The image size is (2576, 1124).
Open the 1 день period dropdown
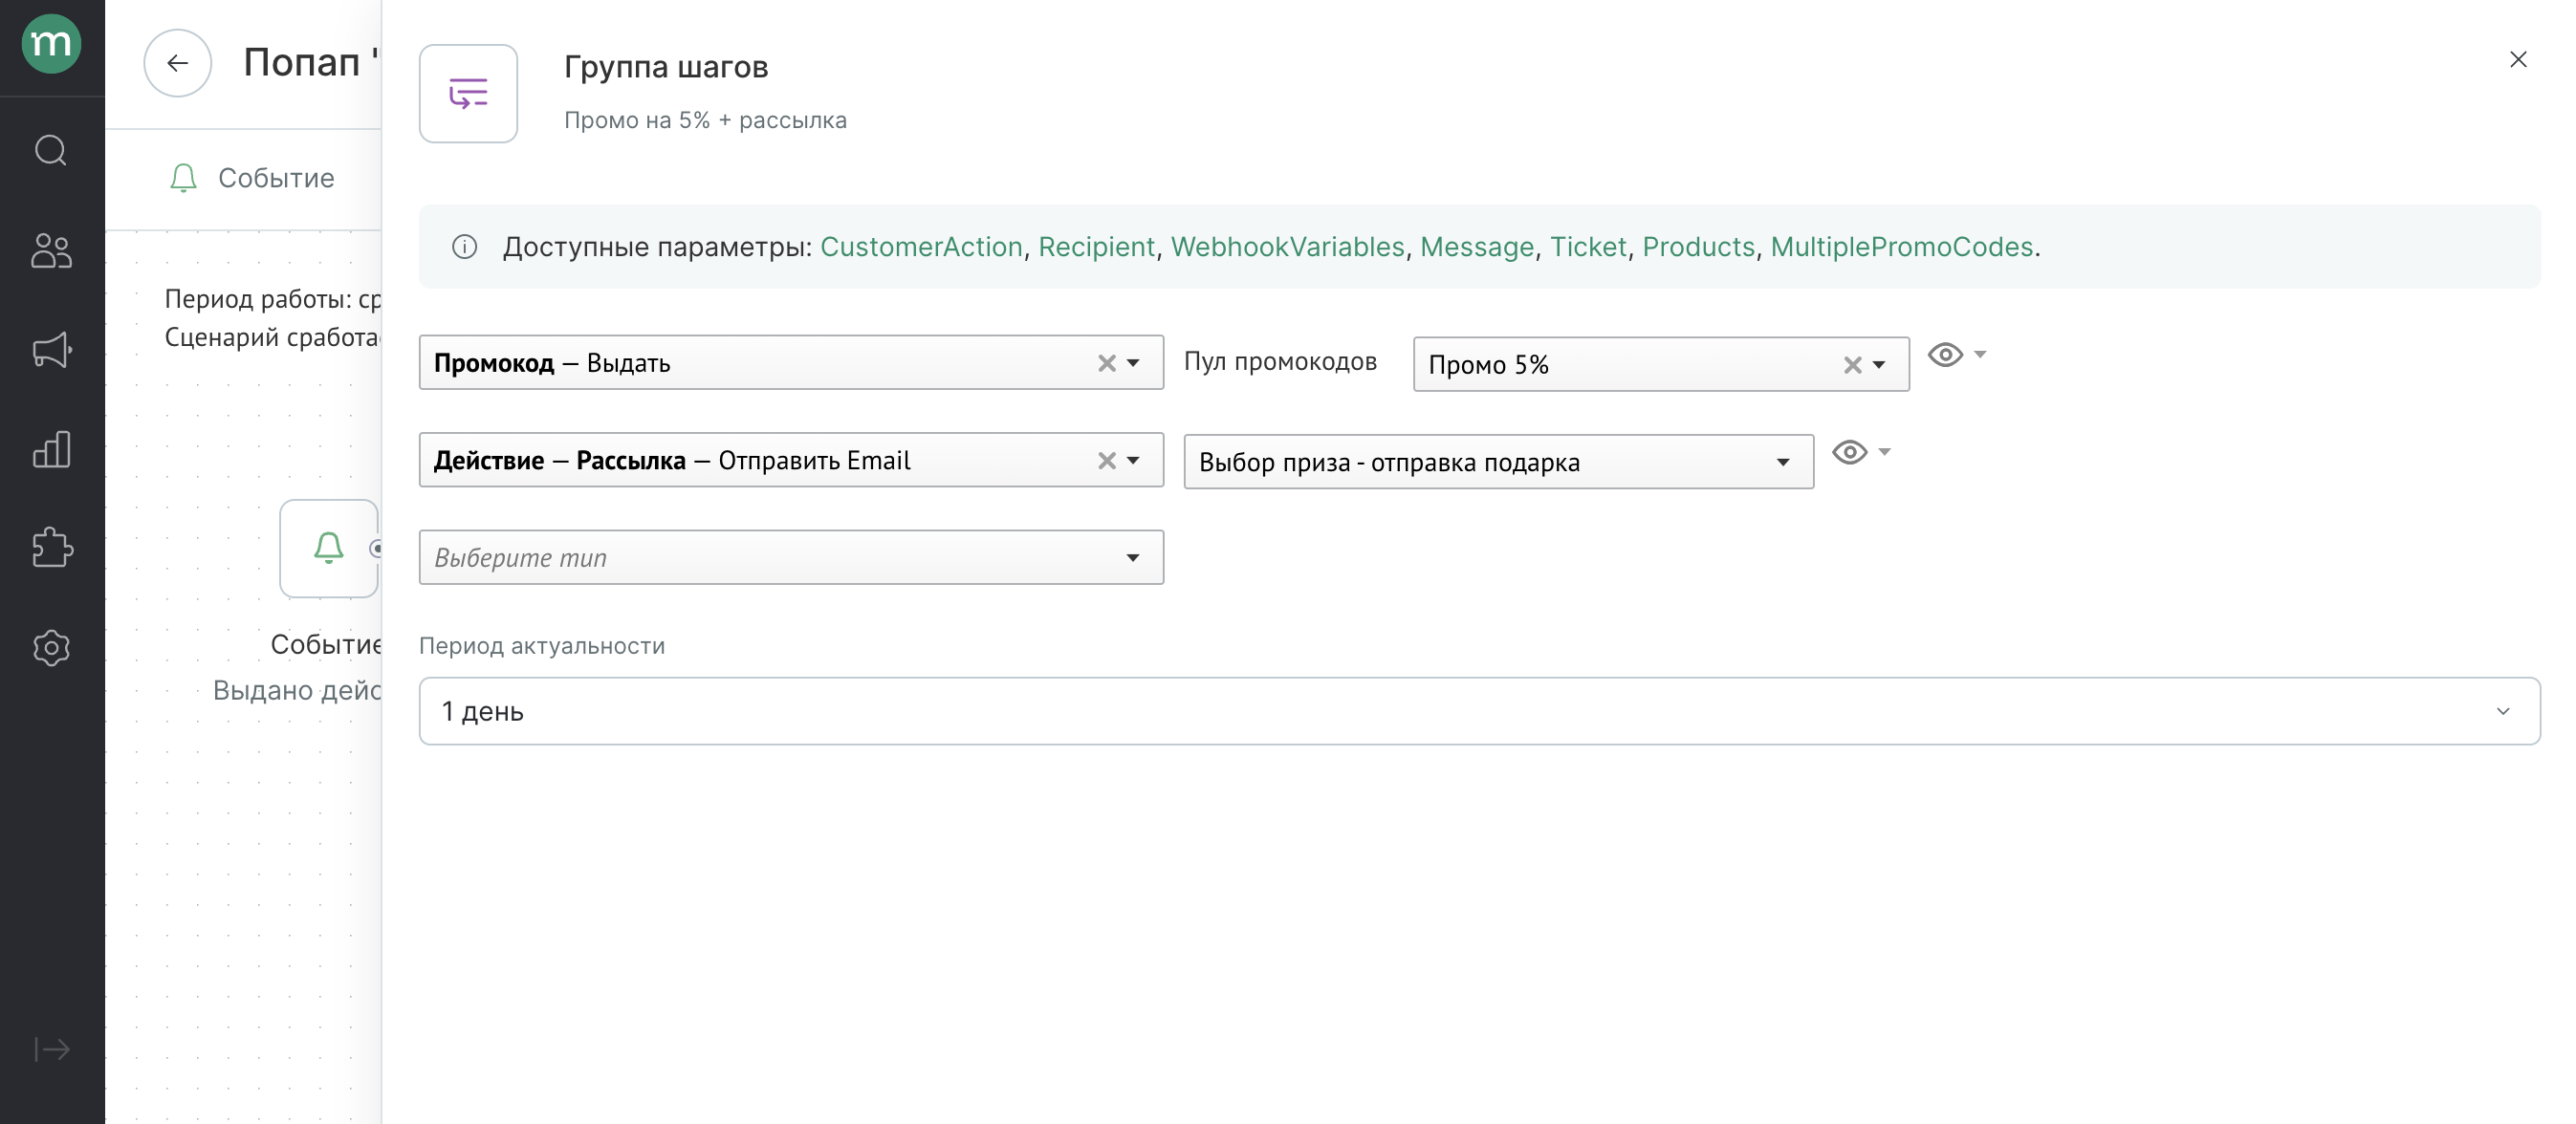(1479, 711)
